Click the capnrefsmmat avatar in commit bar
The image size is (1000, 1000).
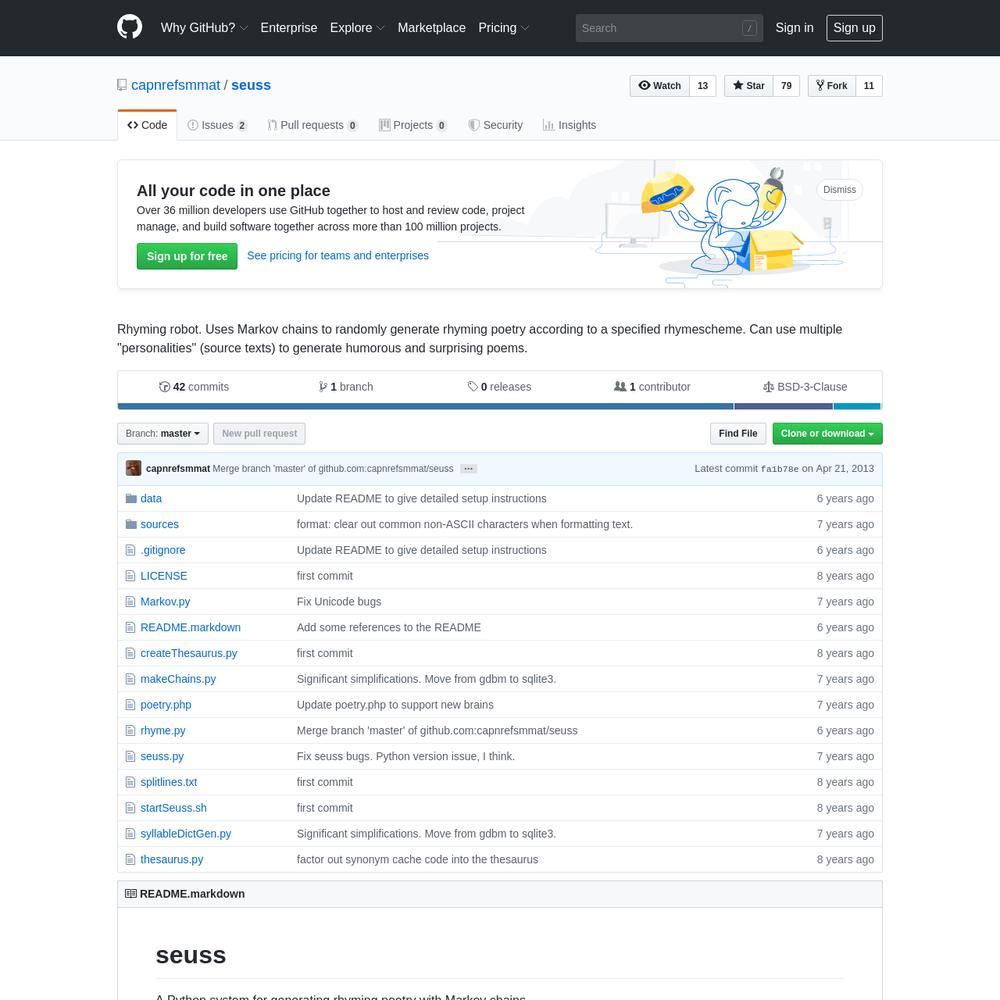point(133,468)
